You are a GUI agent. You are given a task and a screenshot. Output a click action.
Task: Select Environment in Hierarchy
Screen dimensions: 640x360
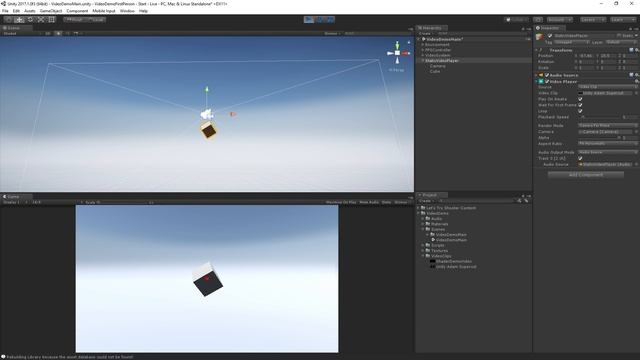pyautogui.click(x=438, y=44)
